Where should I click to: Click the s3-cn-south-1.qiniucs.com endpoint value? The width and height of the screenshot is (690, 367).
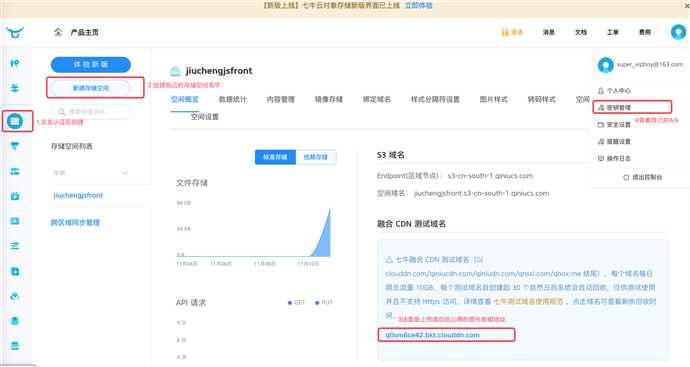point(490,176)
